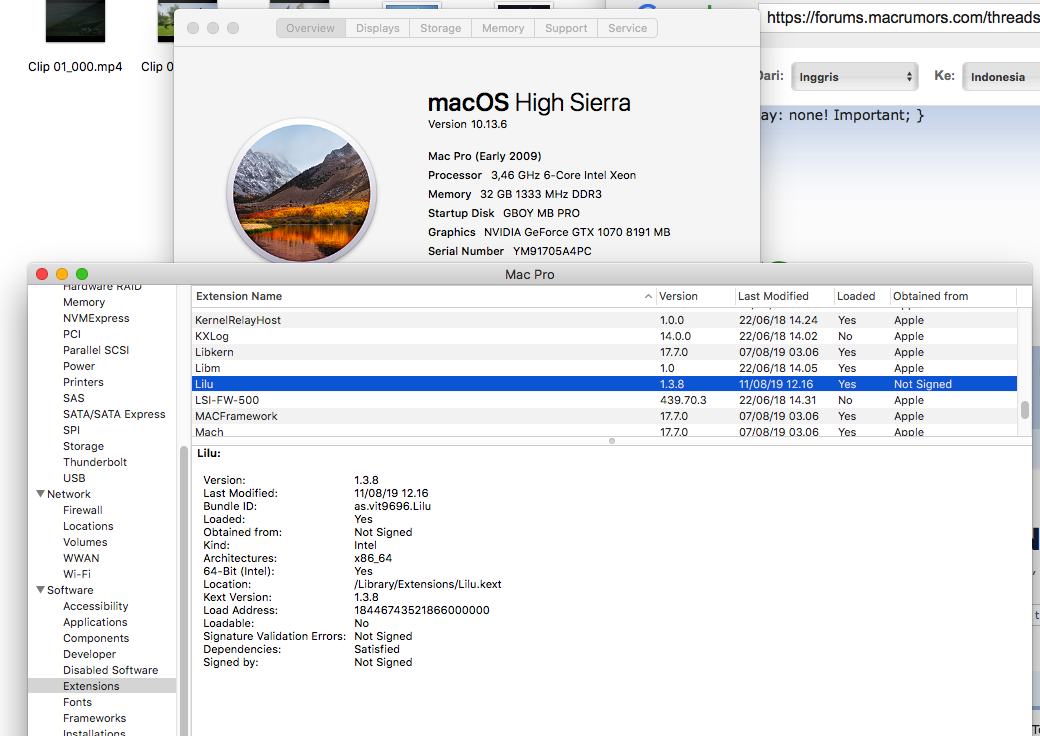Select the Clip 01_000.mp4 thumbnail
The height and width of the screenshot is (736, 1040).
[75, 21]
